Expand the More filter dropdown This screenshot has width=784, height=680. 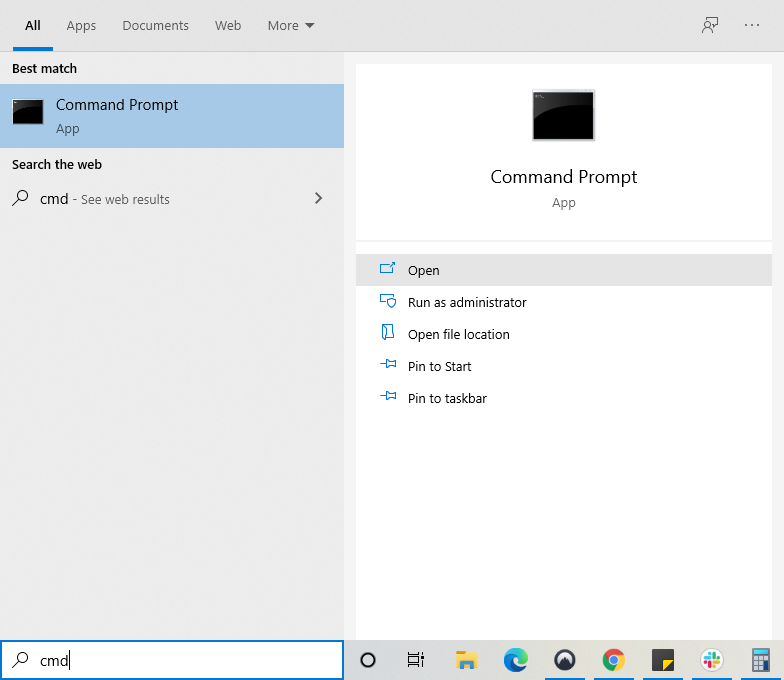pos(291,26)
